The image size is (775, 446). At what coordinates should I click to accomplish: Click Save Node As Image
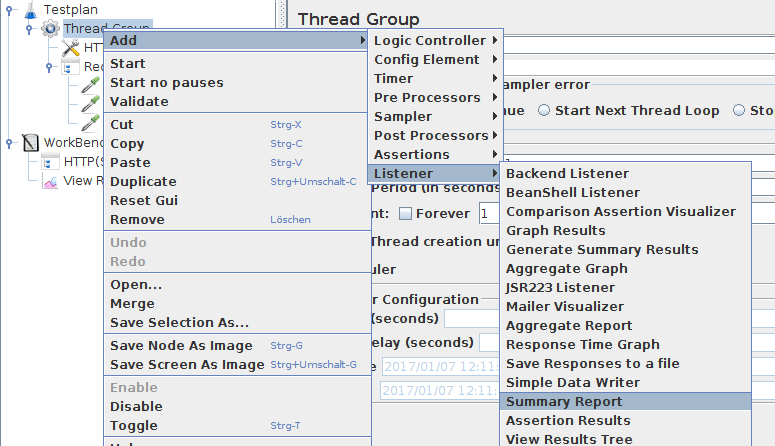pos(180,345)
